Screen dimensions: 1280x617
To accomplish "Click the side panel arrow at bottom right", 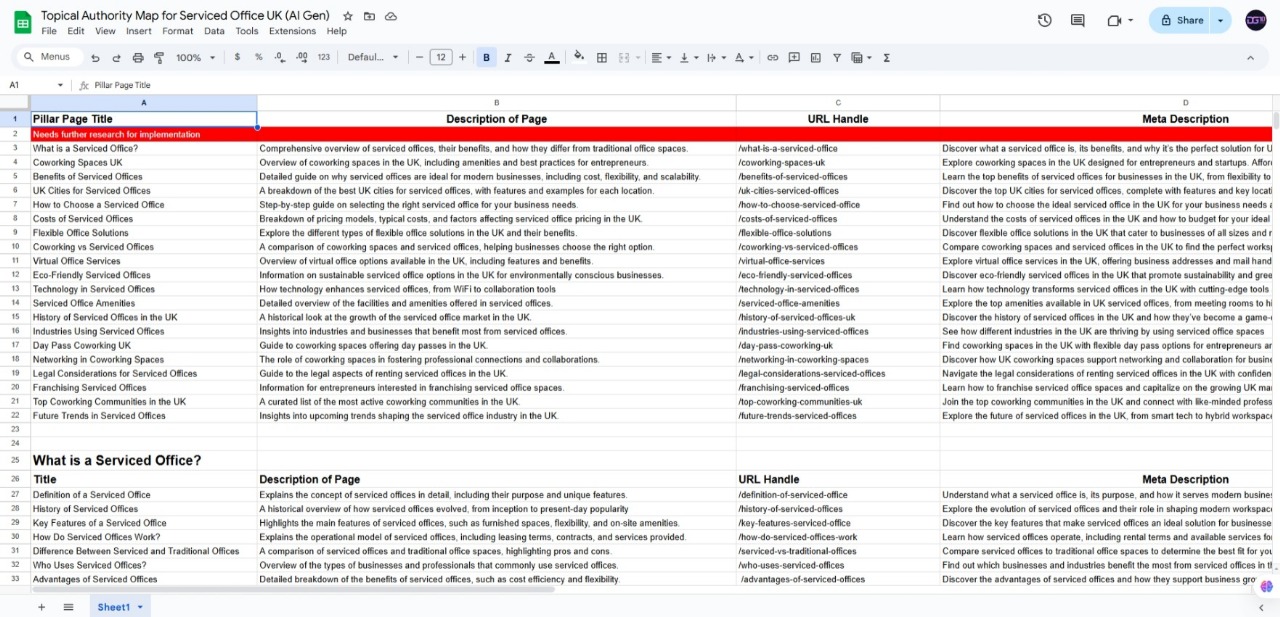I will (x=1261, y=607).
